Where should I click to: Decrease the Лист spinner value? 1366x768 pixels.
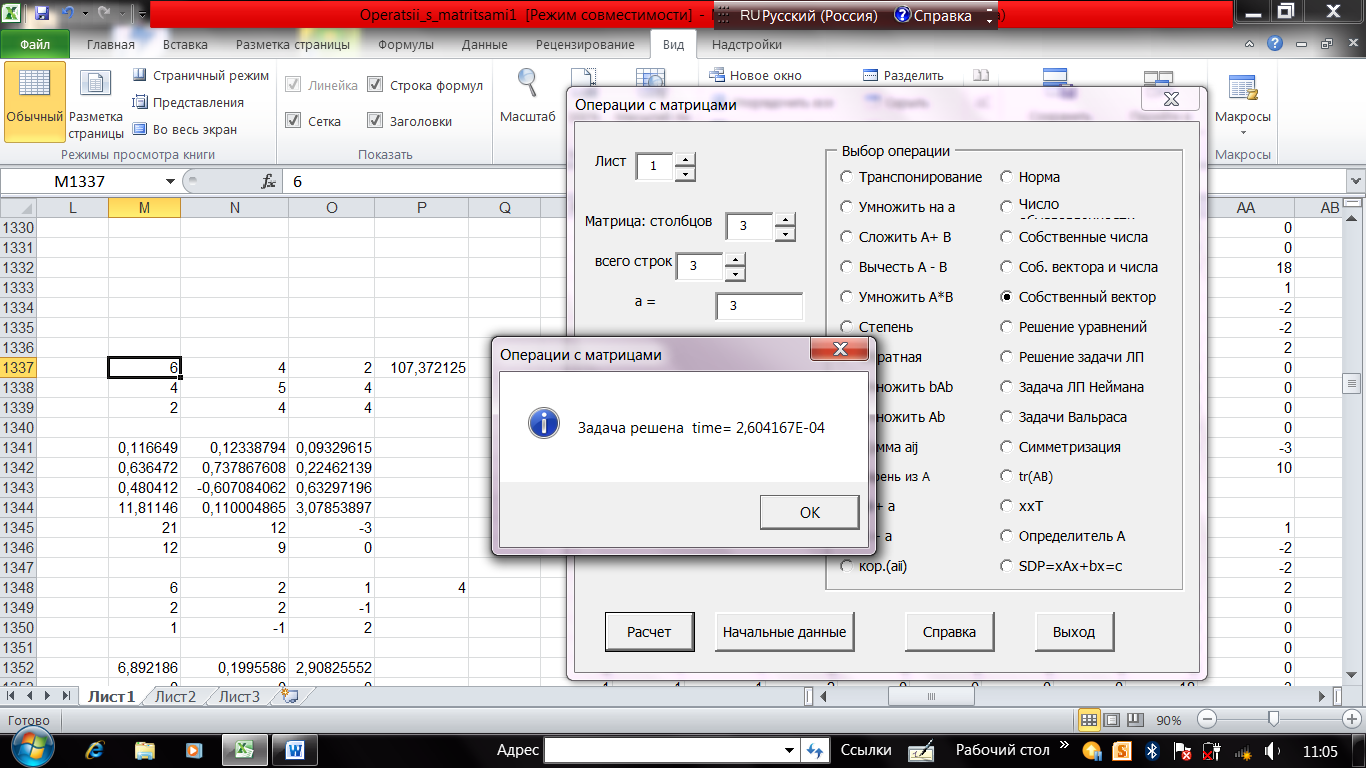tap(685, 173)
